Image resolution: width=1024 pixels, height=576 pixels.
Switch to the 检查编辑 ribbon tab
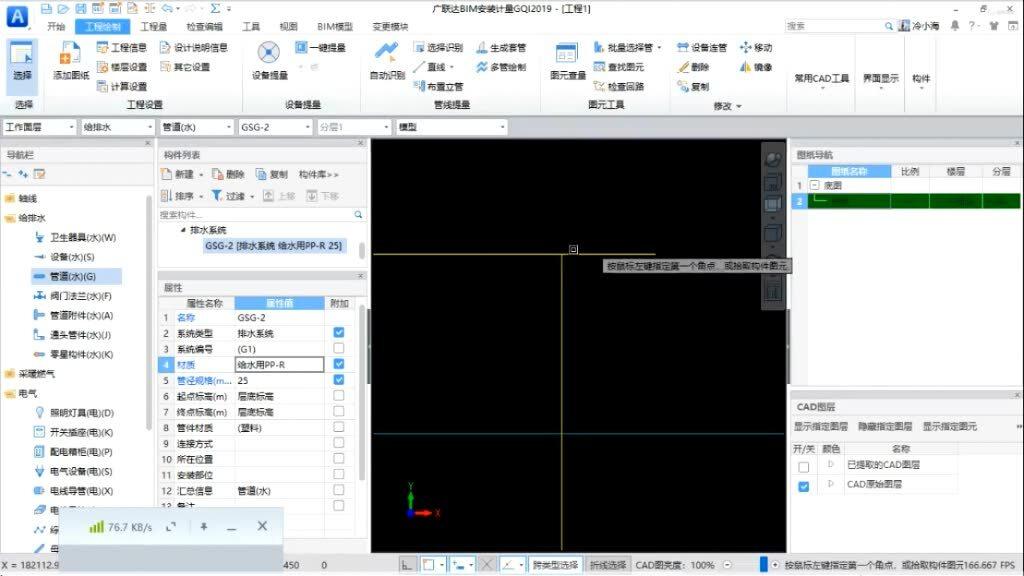click(204, 27)
